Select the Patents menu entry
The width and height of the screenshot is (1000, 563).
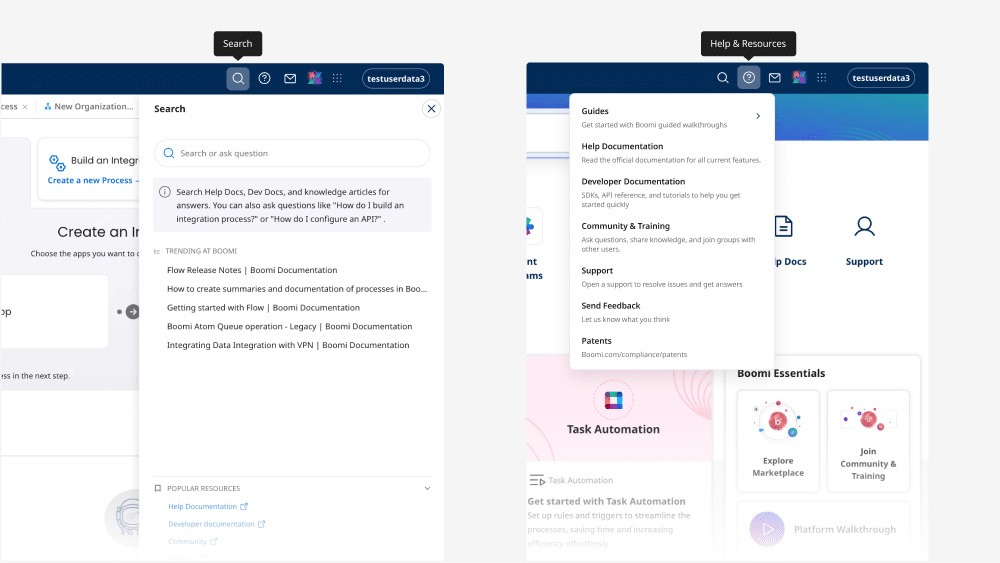[x=597, y=341]
